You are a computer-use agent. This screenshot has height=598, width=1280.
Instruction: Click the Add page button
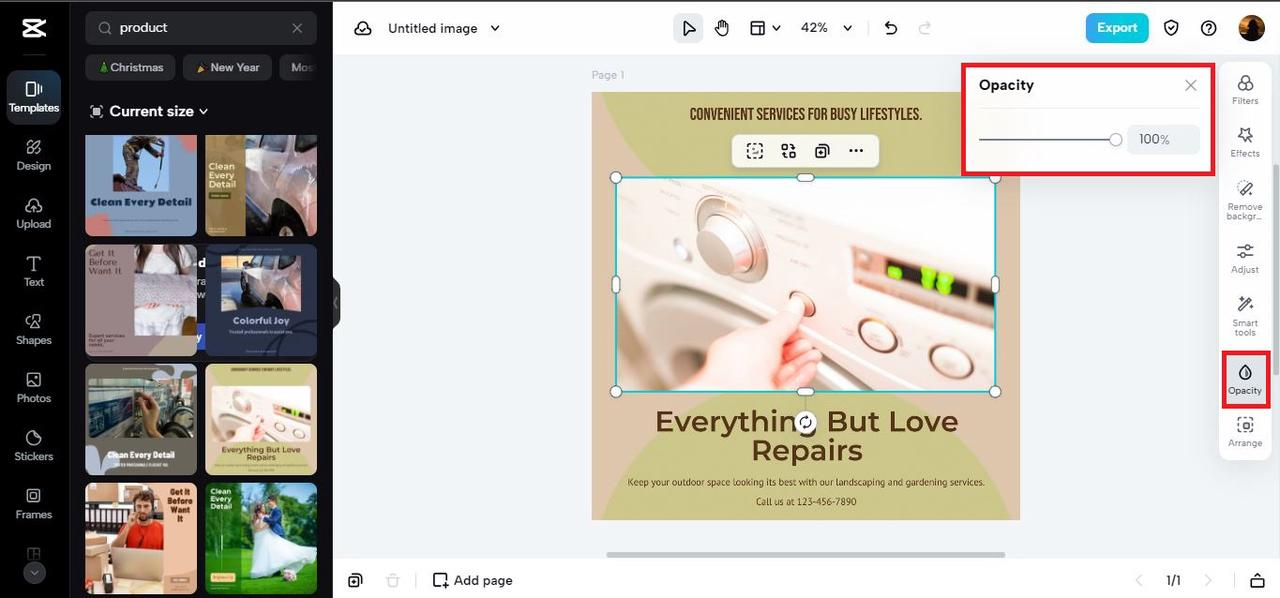(472, 580)
